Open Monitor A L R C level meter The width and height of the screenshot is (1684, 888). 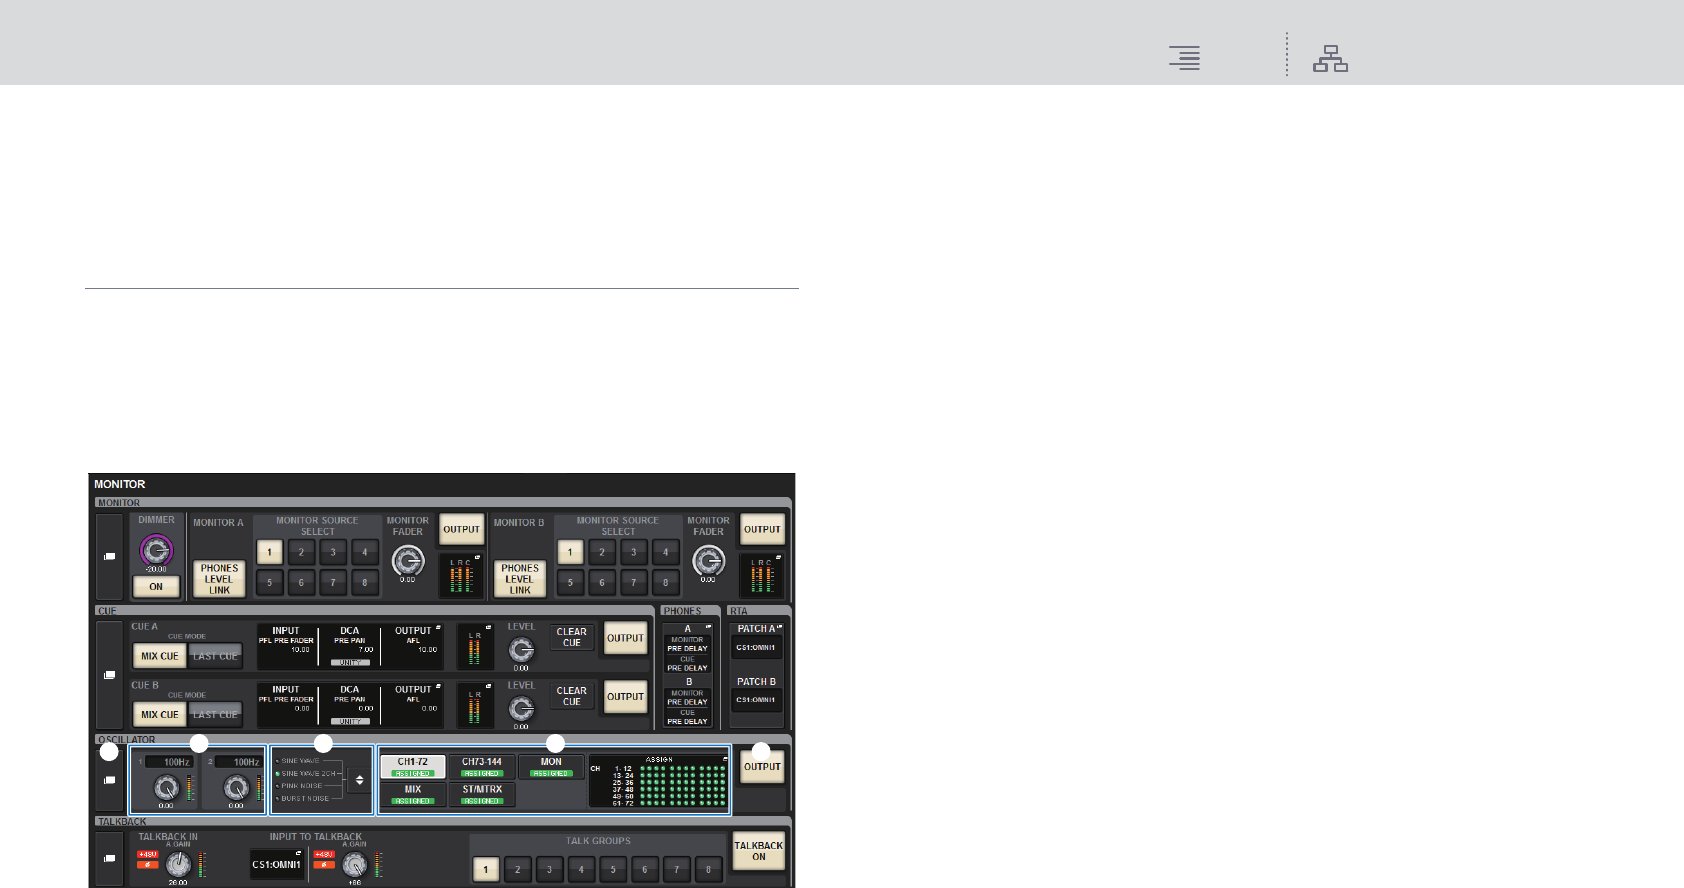click(461, 575)
